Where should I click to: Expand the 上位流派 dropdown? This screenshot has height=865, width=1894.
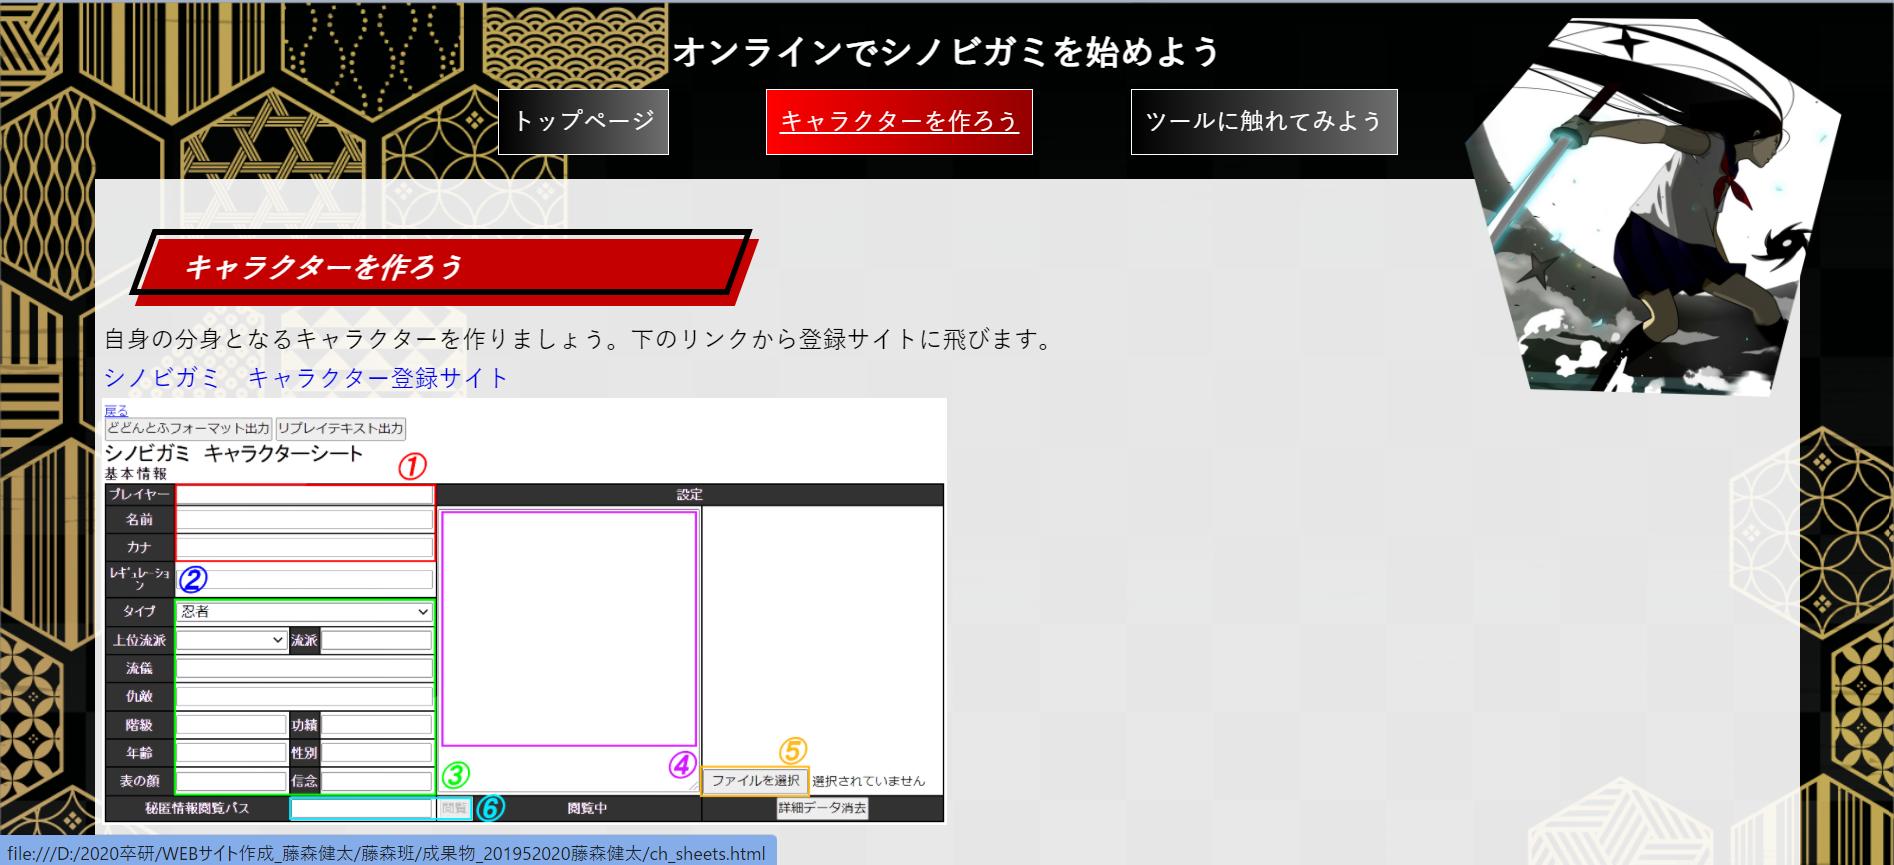(232, 640)
